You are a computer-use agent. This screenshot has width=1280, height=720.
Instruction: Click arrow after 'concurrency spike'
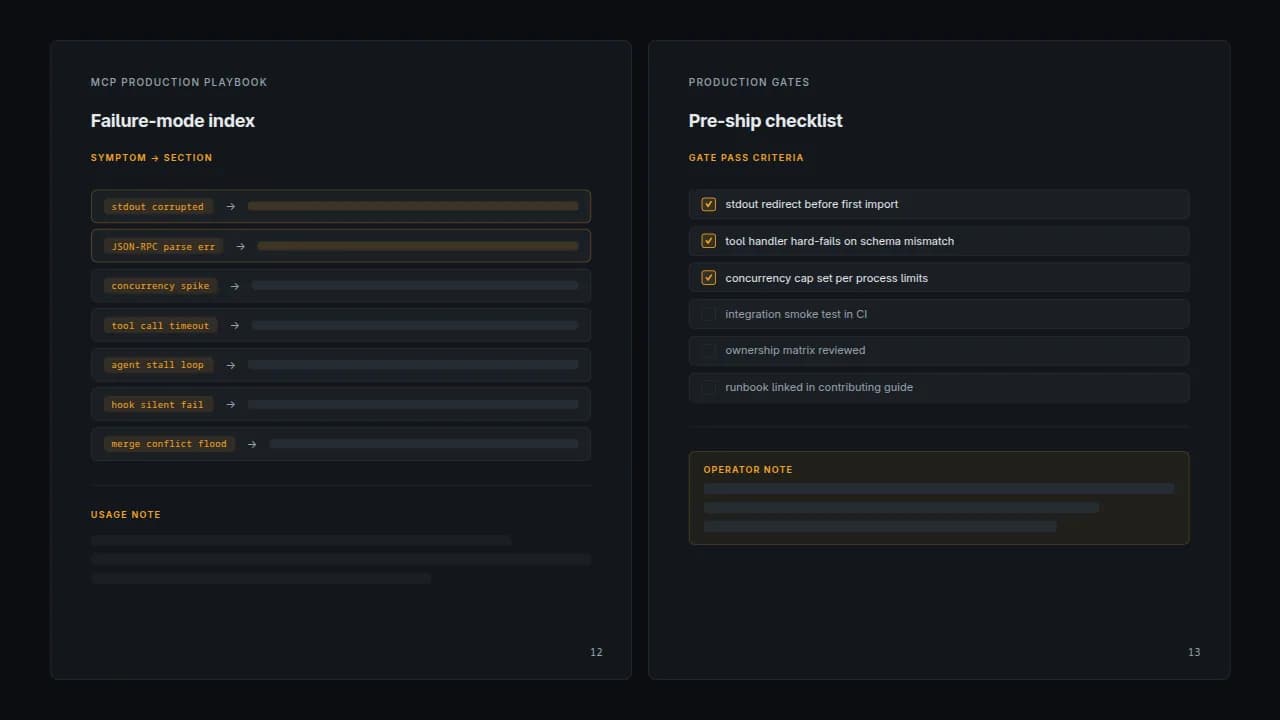[234, 286]
